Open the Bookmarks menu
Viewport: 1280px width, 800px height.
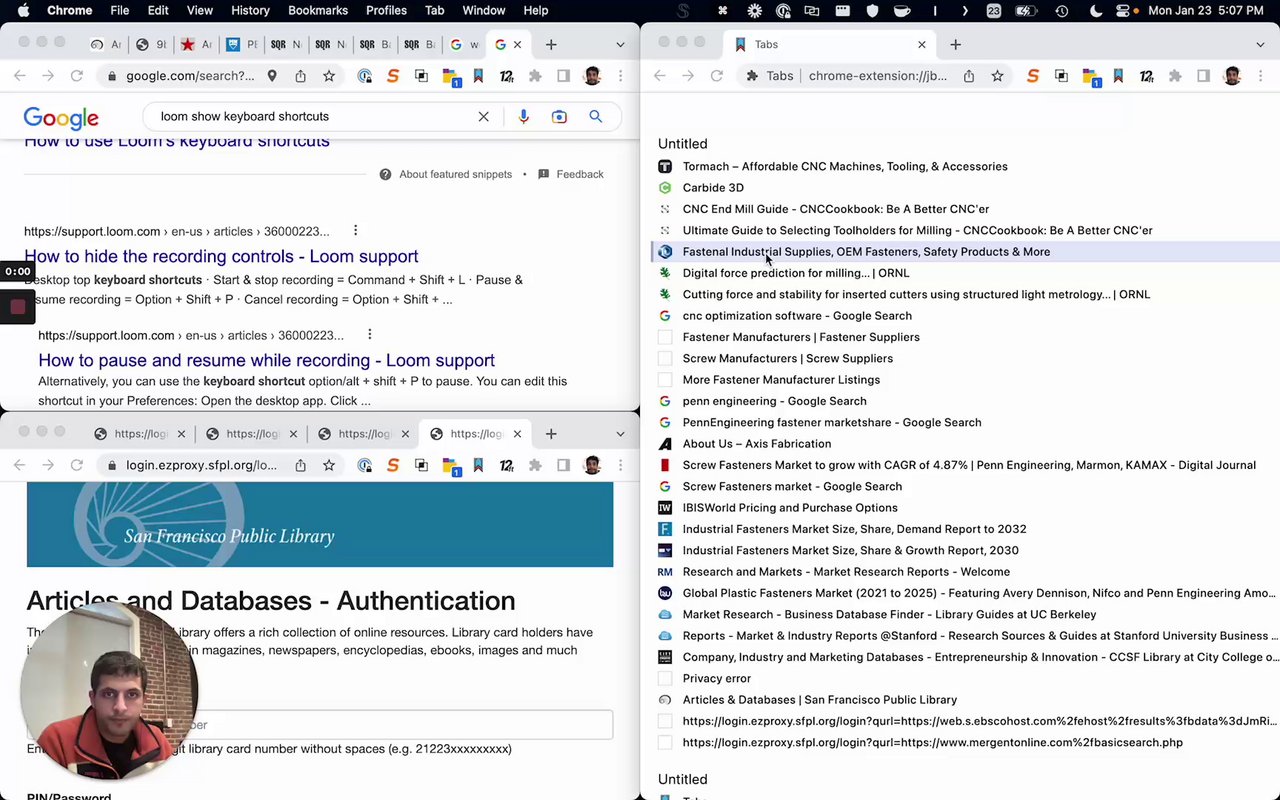coord(318,11)
